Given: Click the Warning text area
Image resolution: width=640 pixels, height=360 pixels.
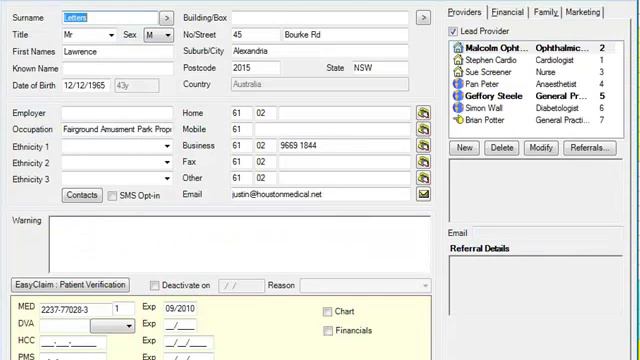Looking at the screenshot, I should click(x=240, y=244).
